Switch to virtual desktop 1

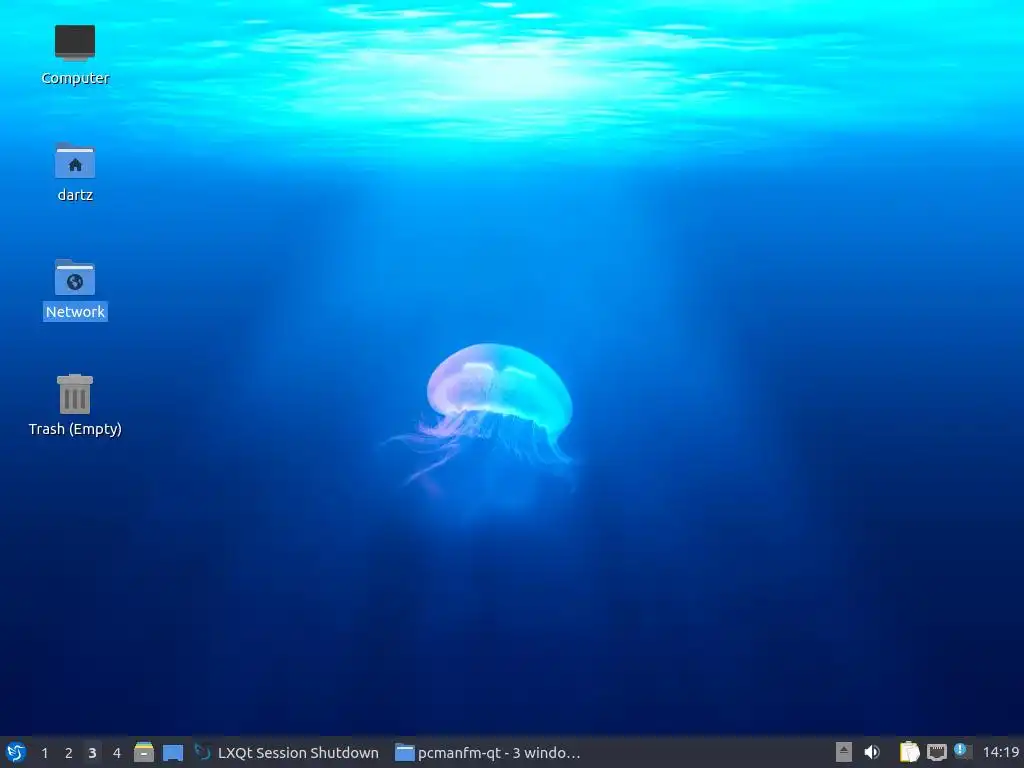coord(44,753)
